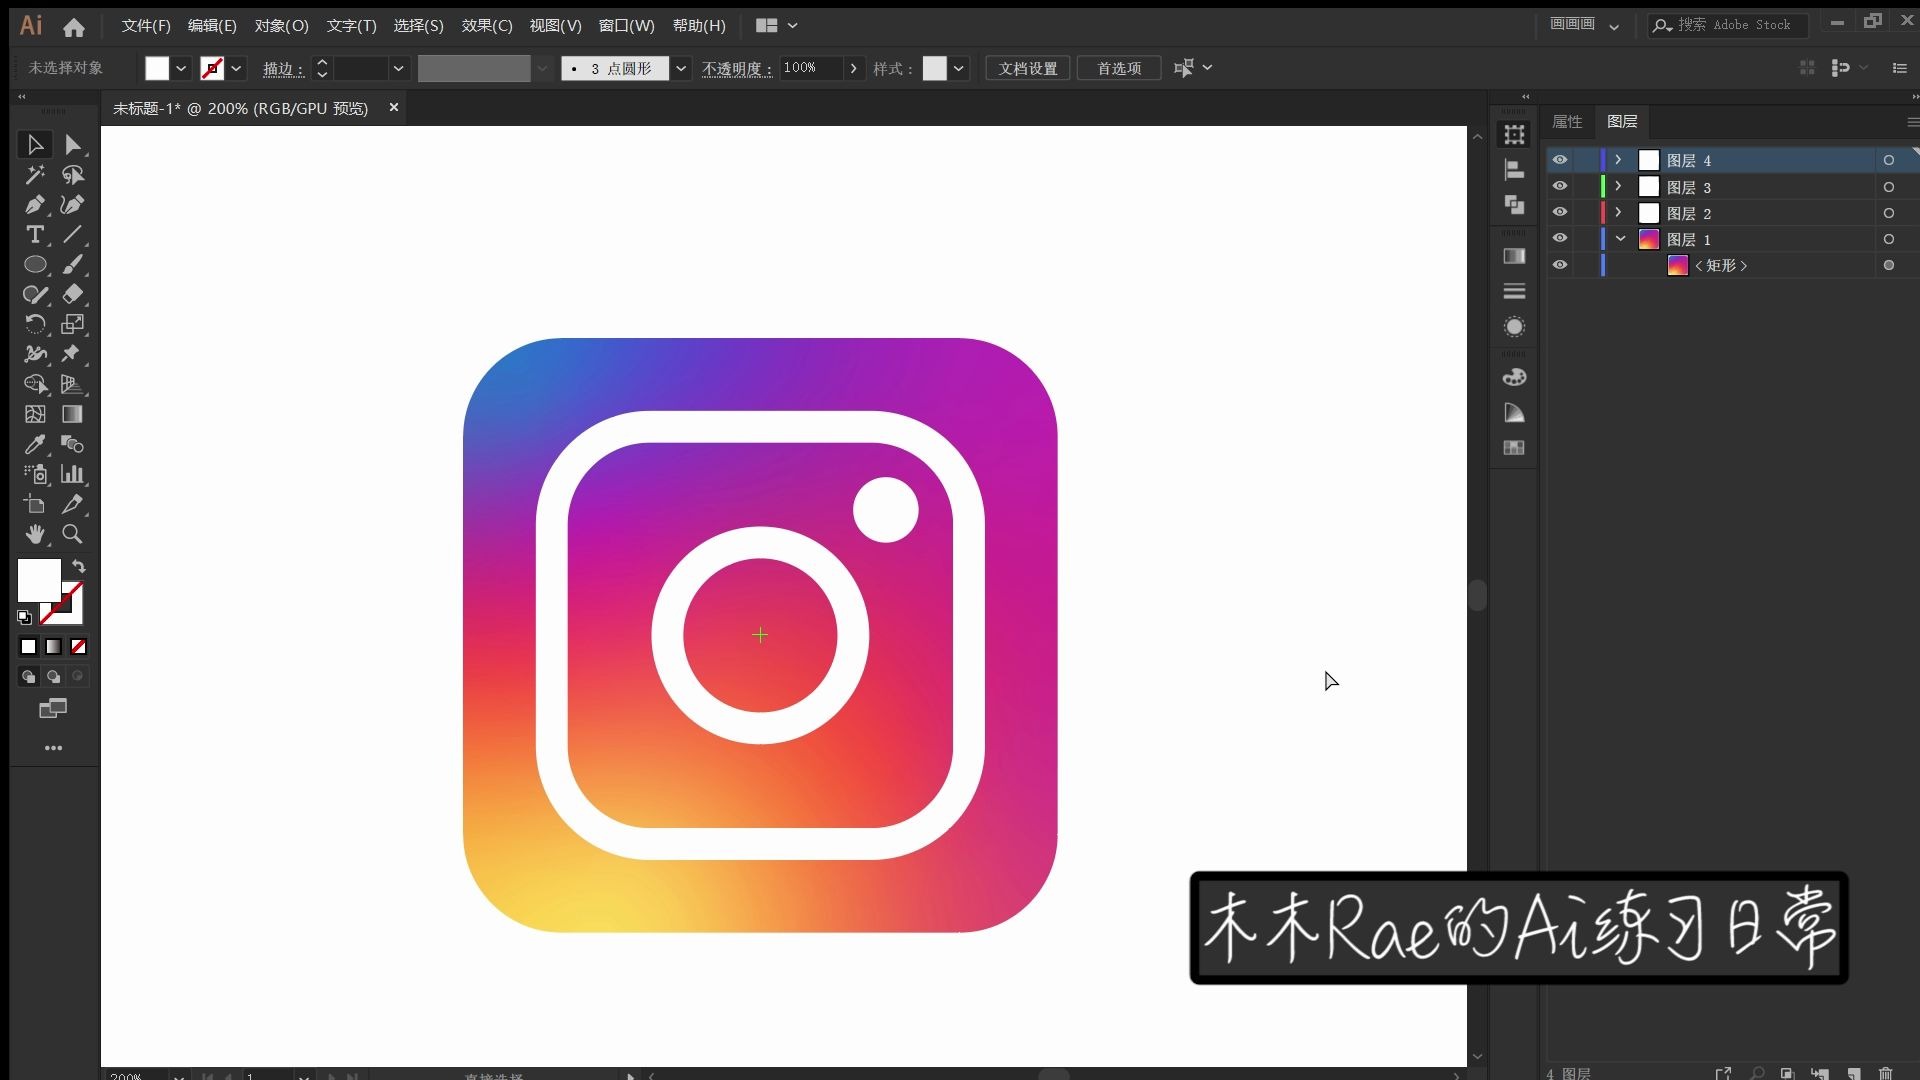Click the Fill color swatch in toolbox
The image size is (1920, 1080).
click(39, 580)
